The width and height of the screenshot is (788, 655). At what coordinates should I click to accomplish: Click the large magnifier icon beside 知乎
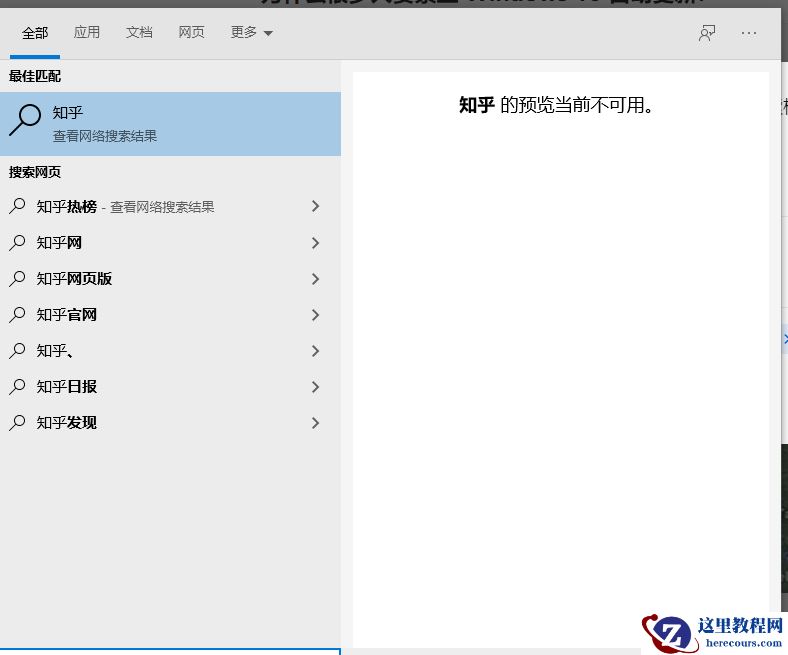[x=25, y=120]
